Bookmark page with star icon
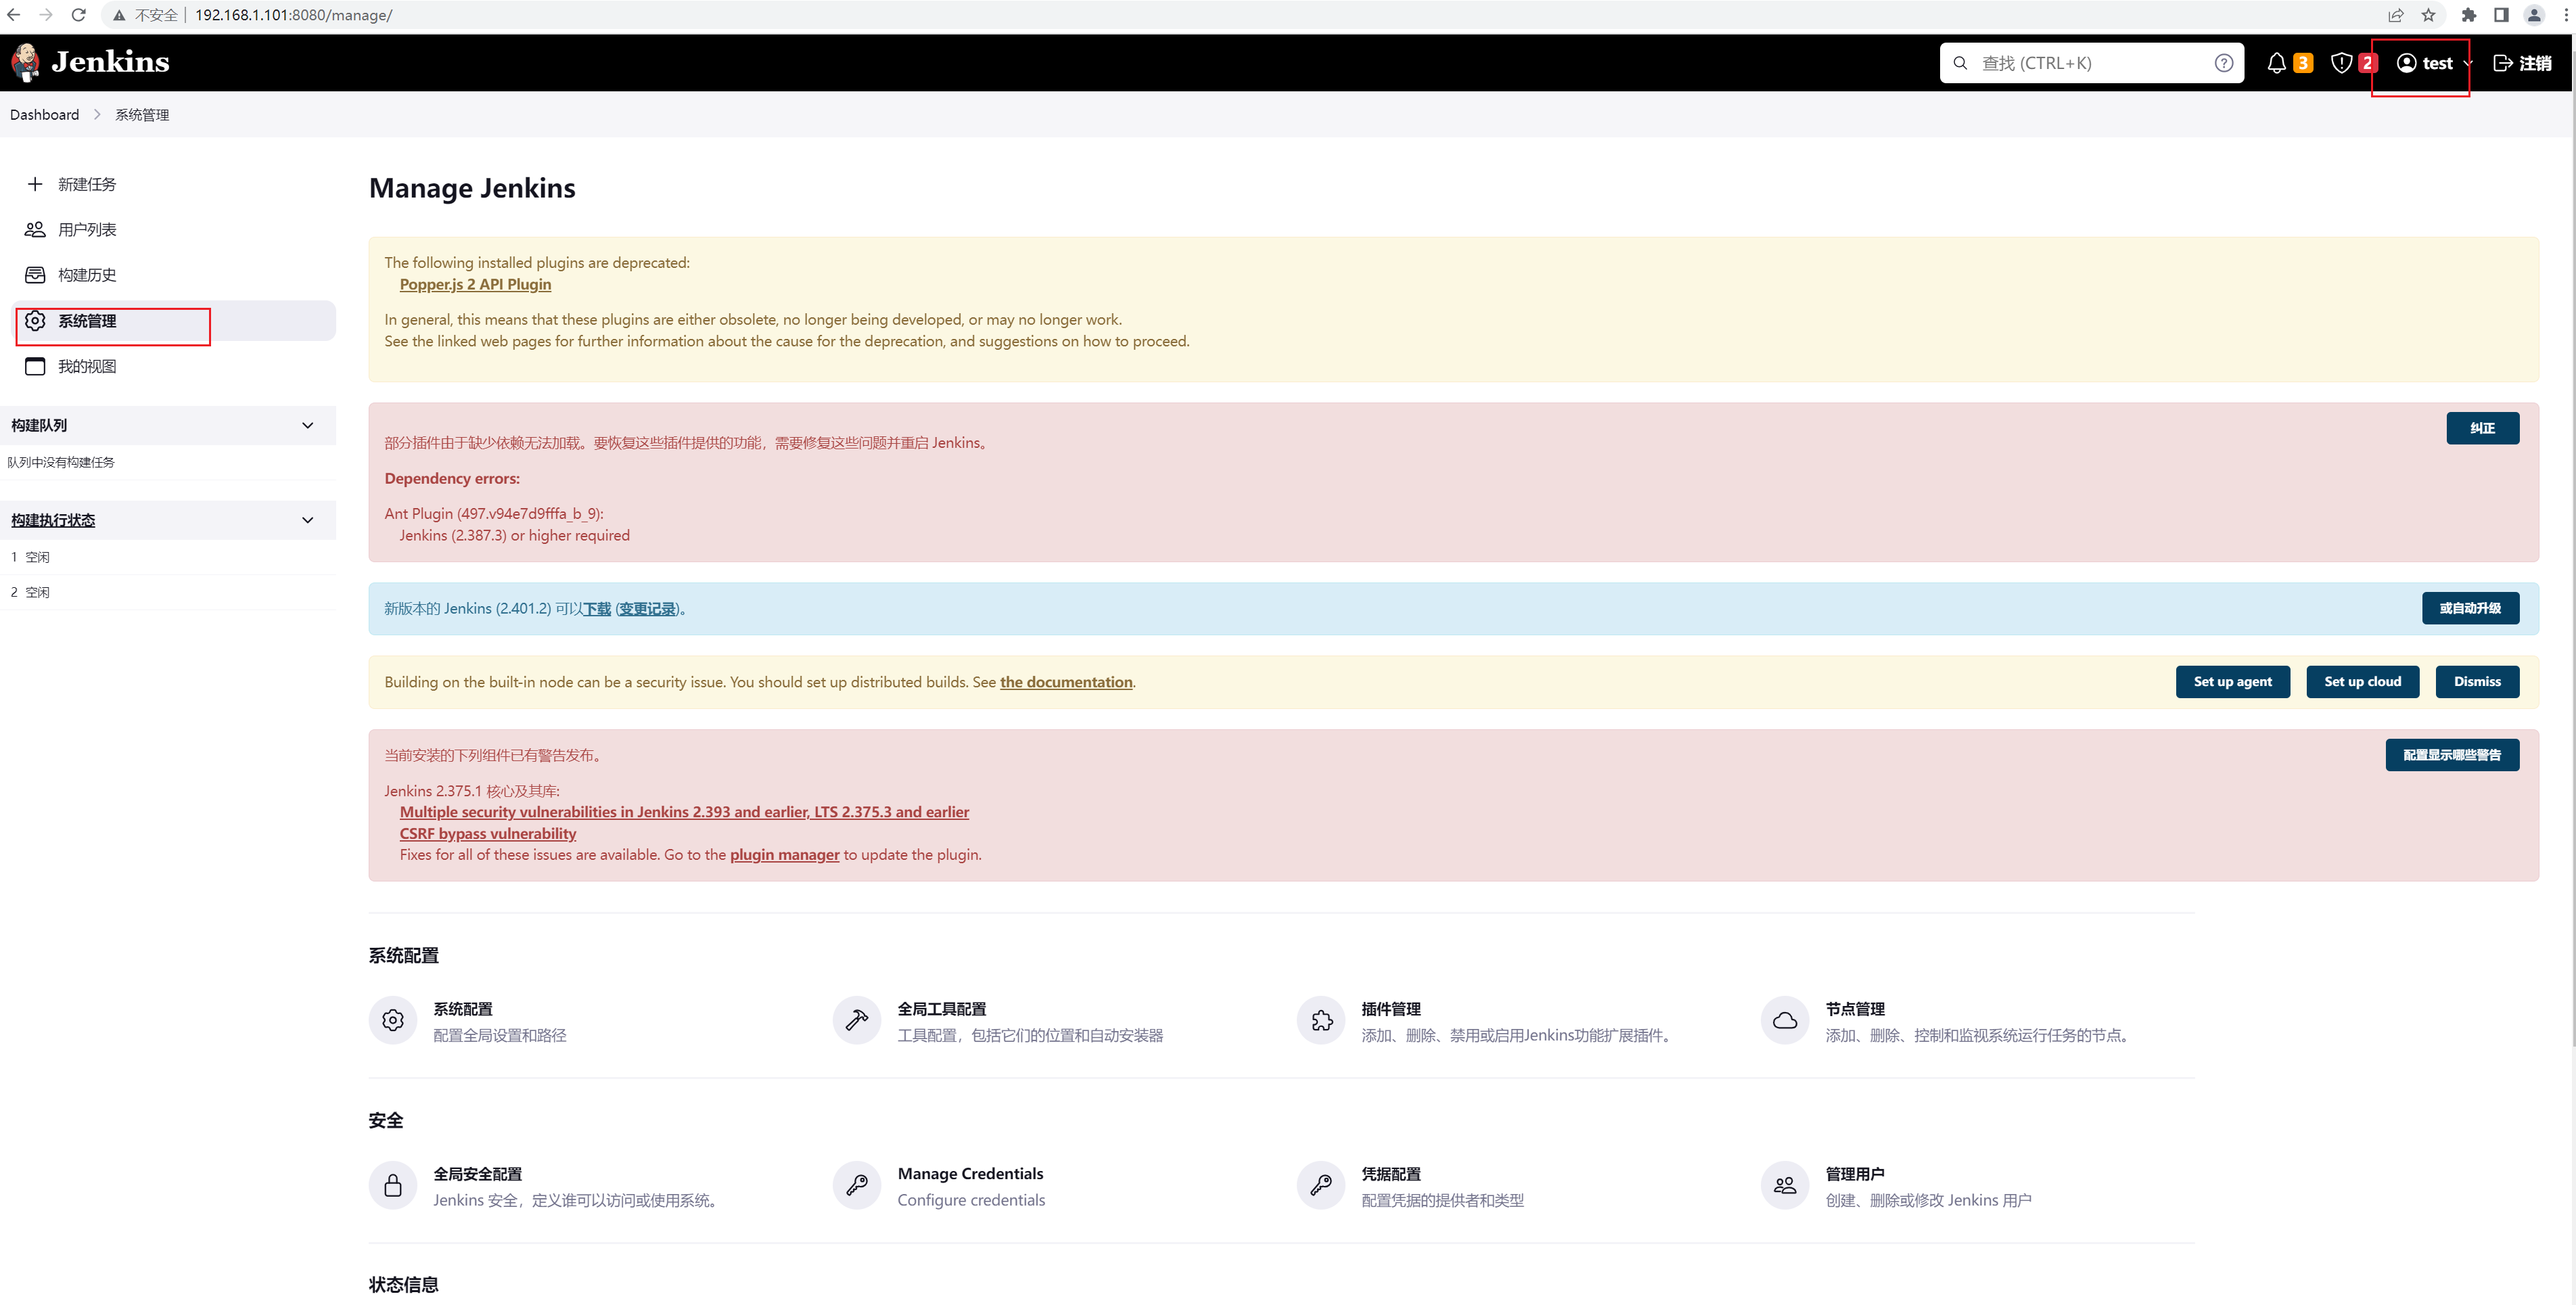Screen dimensions: 2576x1305 pos(2428,15)
